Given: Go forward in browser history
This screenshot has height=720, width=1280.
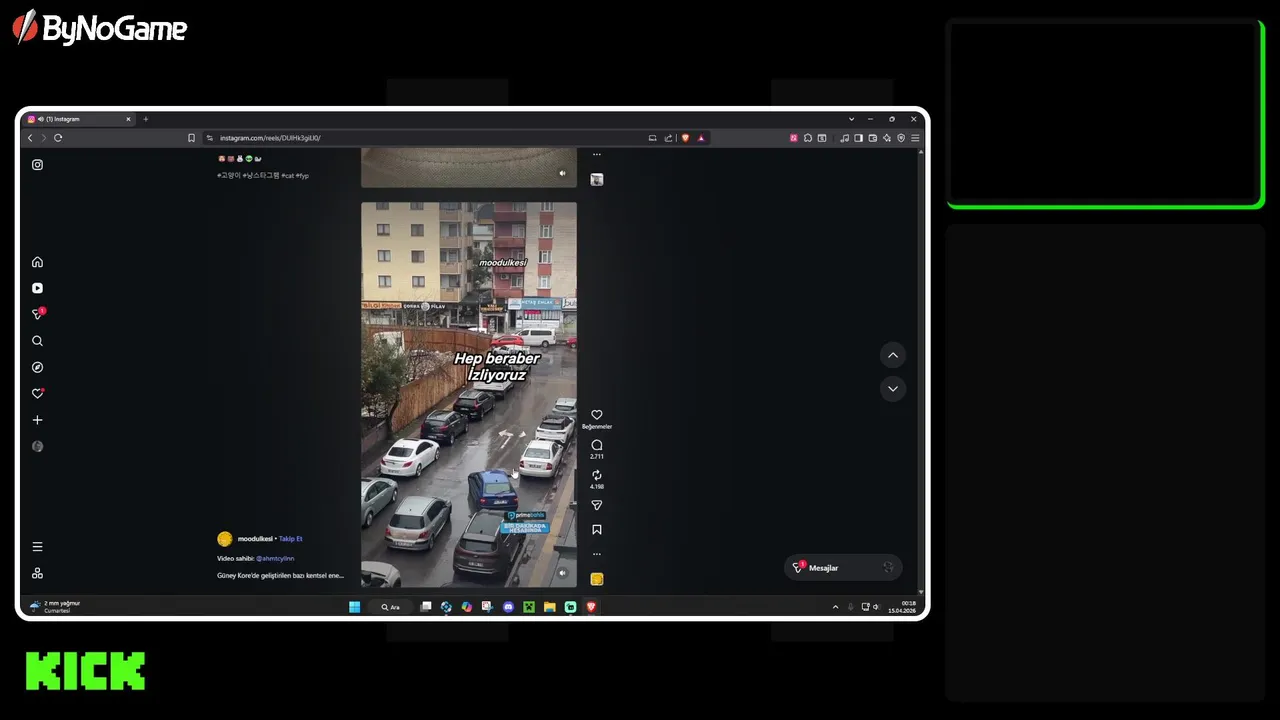Looking at the screenshot, I should point(43,138).
